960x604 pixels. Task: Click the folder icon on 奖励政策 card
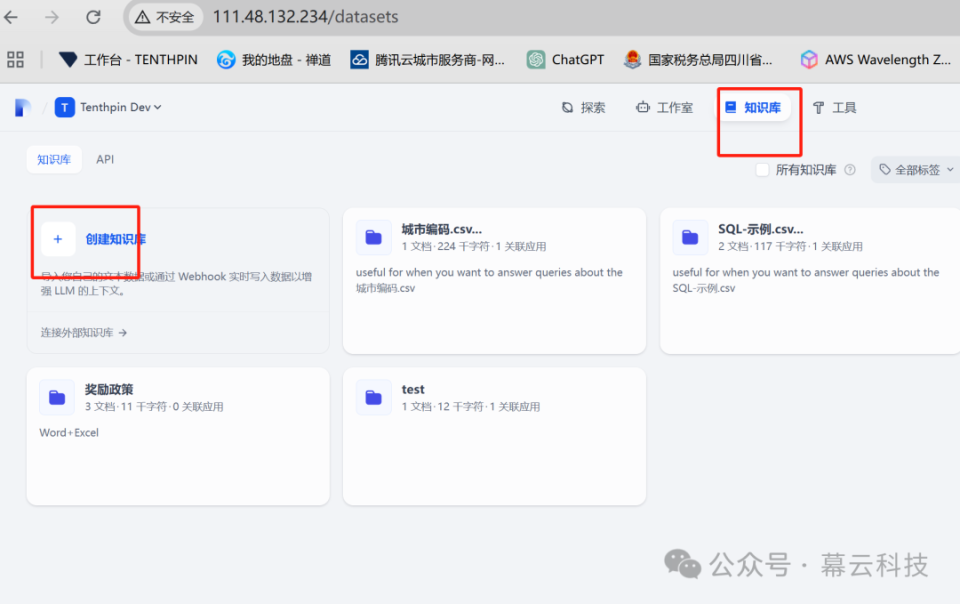(57, 396)
